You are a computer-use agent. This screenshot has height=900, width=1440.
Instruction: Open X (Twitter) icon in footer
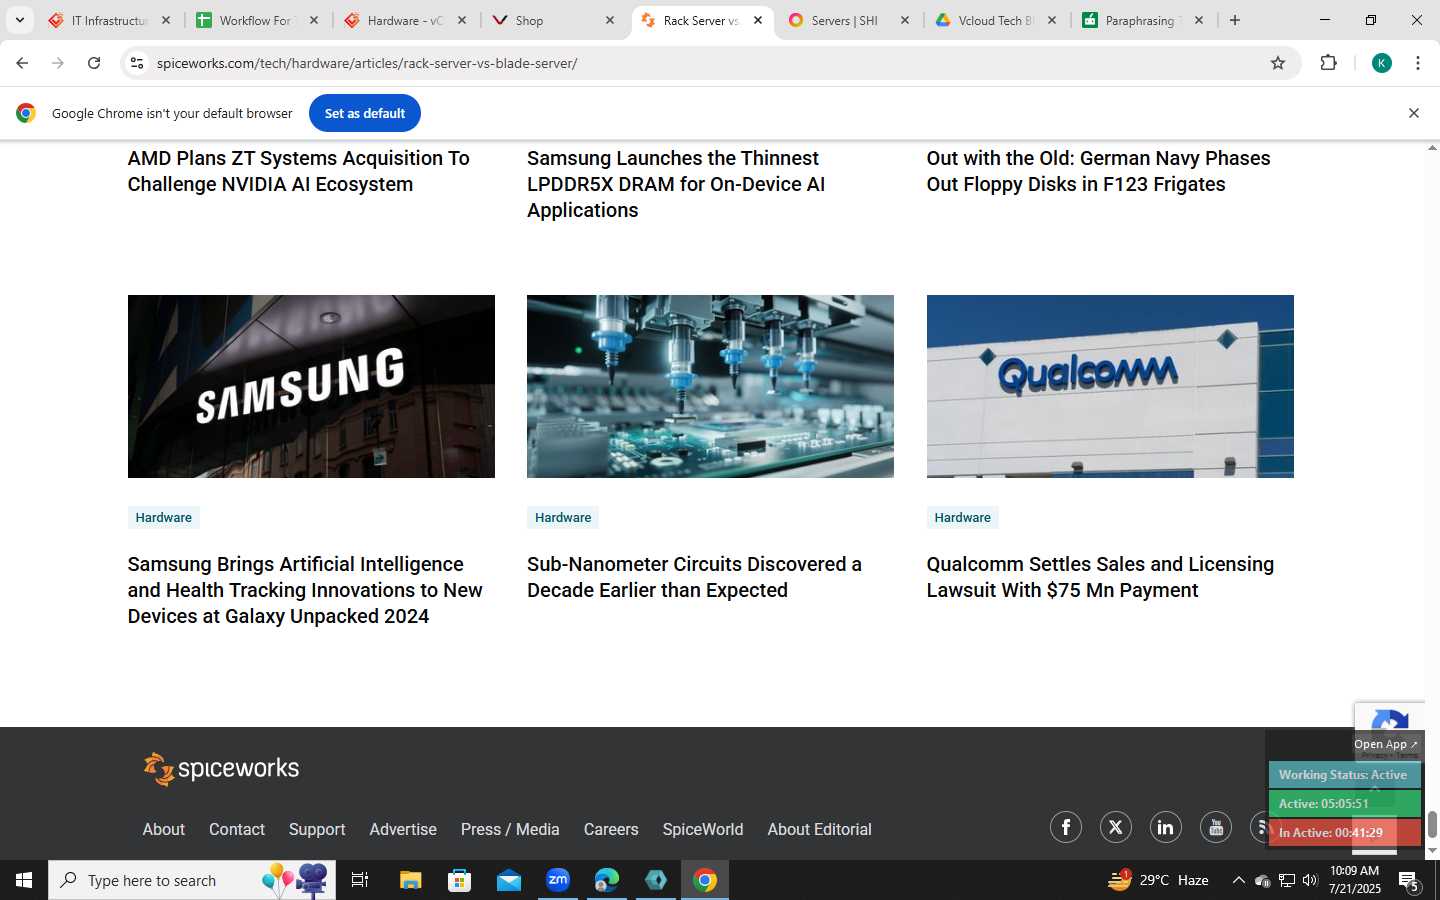1116,827
